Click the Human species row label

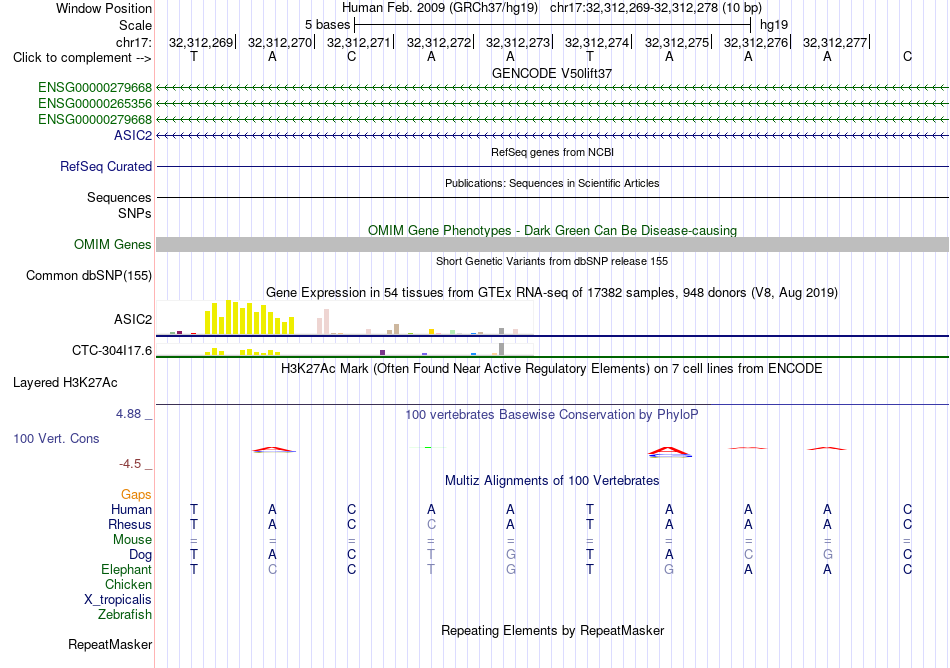click(131, 509)
